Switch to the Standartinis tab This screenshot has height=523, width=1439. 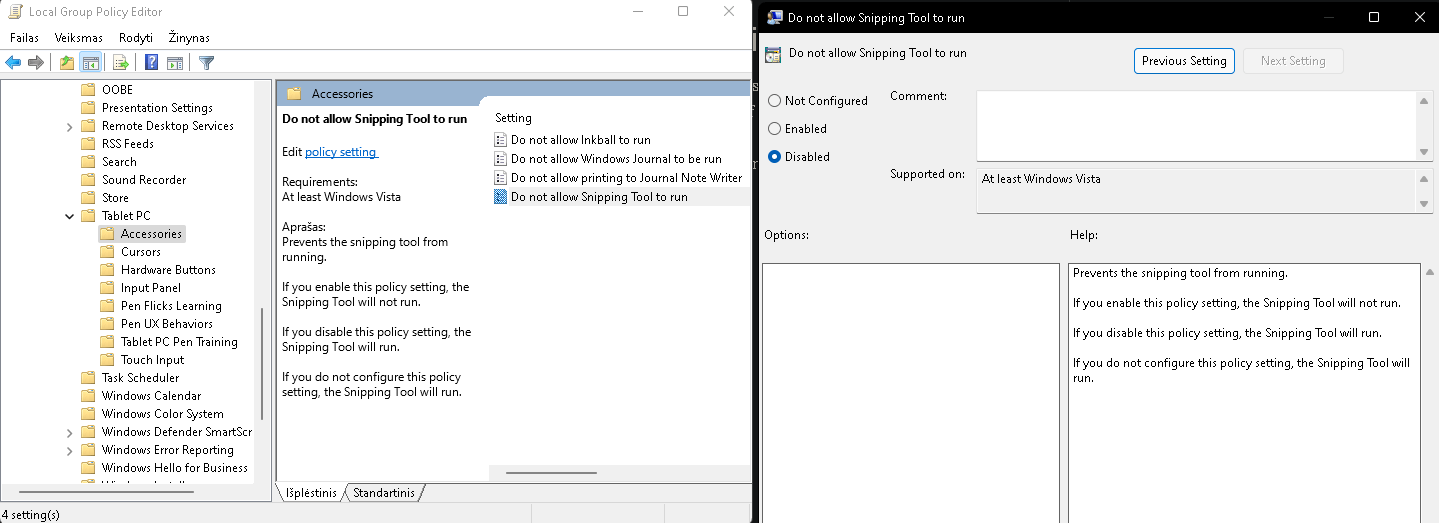[385, 493]
